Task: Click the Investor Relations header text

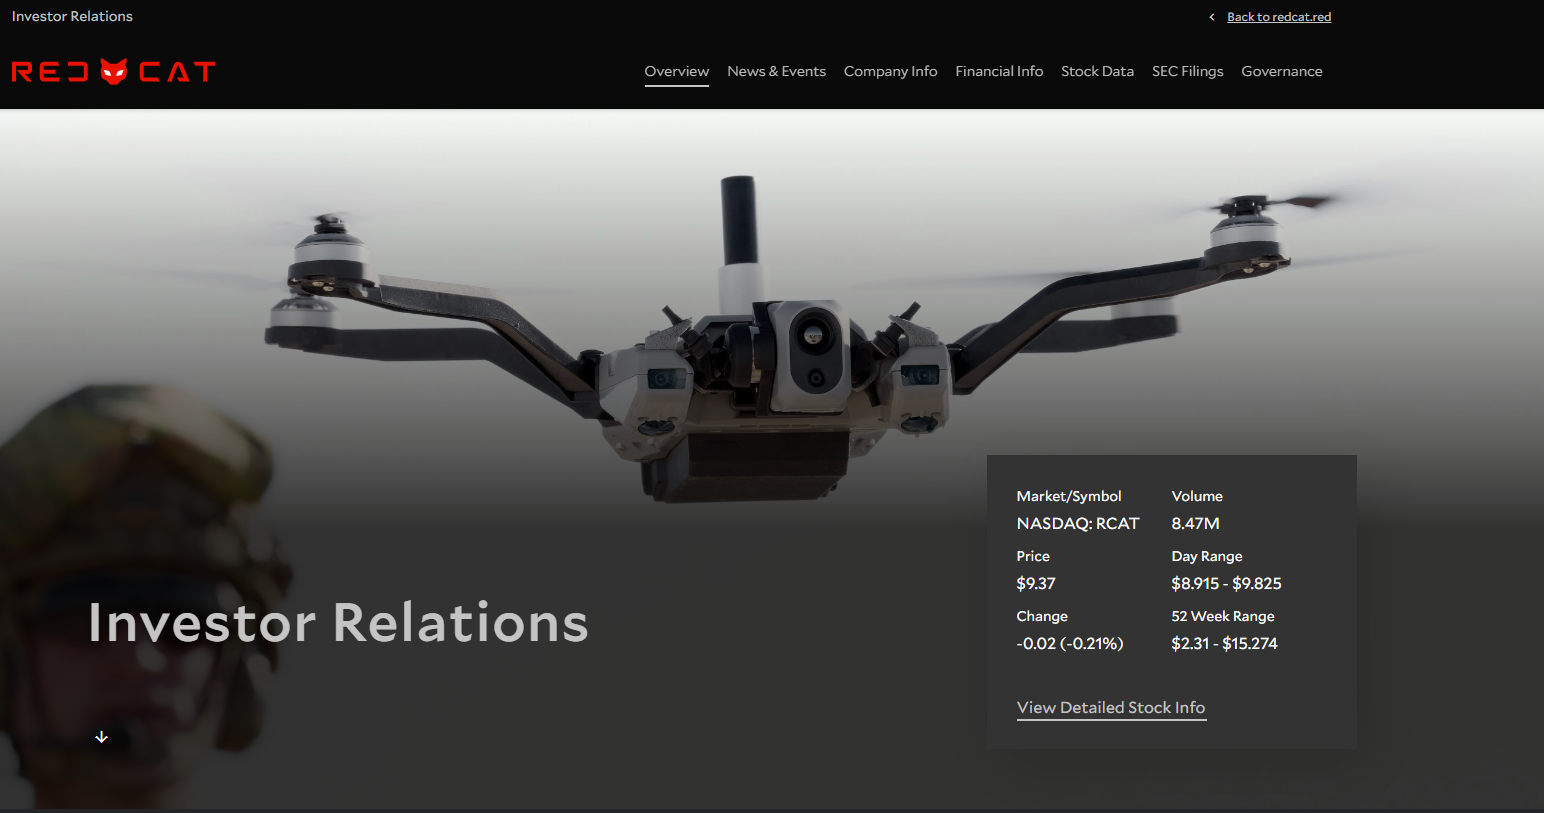Action: (x=72, y=16)
